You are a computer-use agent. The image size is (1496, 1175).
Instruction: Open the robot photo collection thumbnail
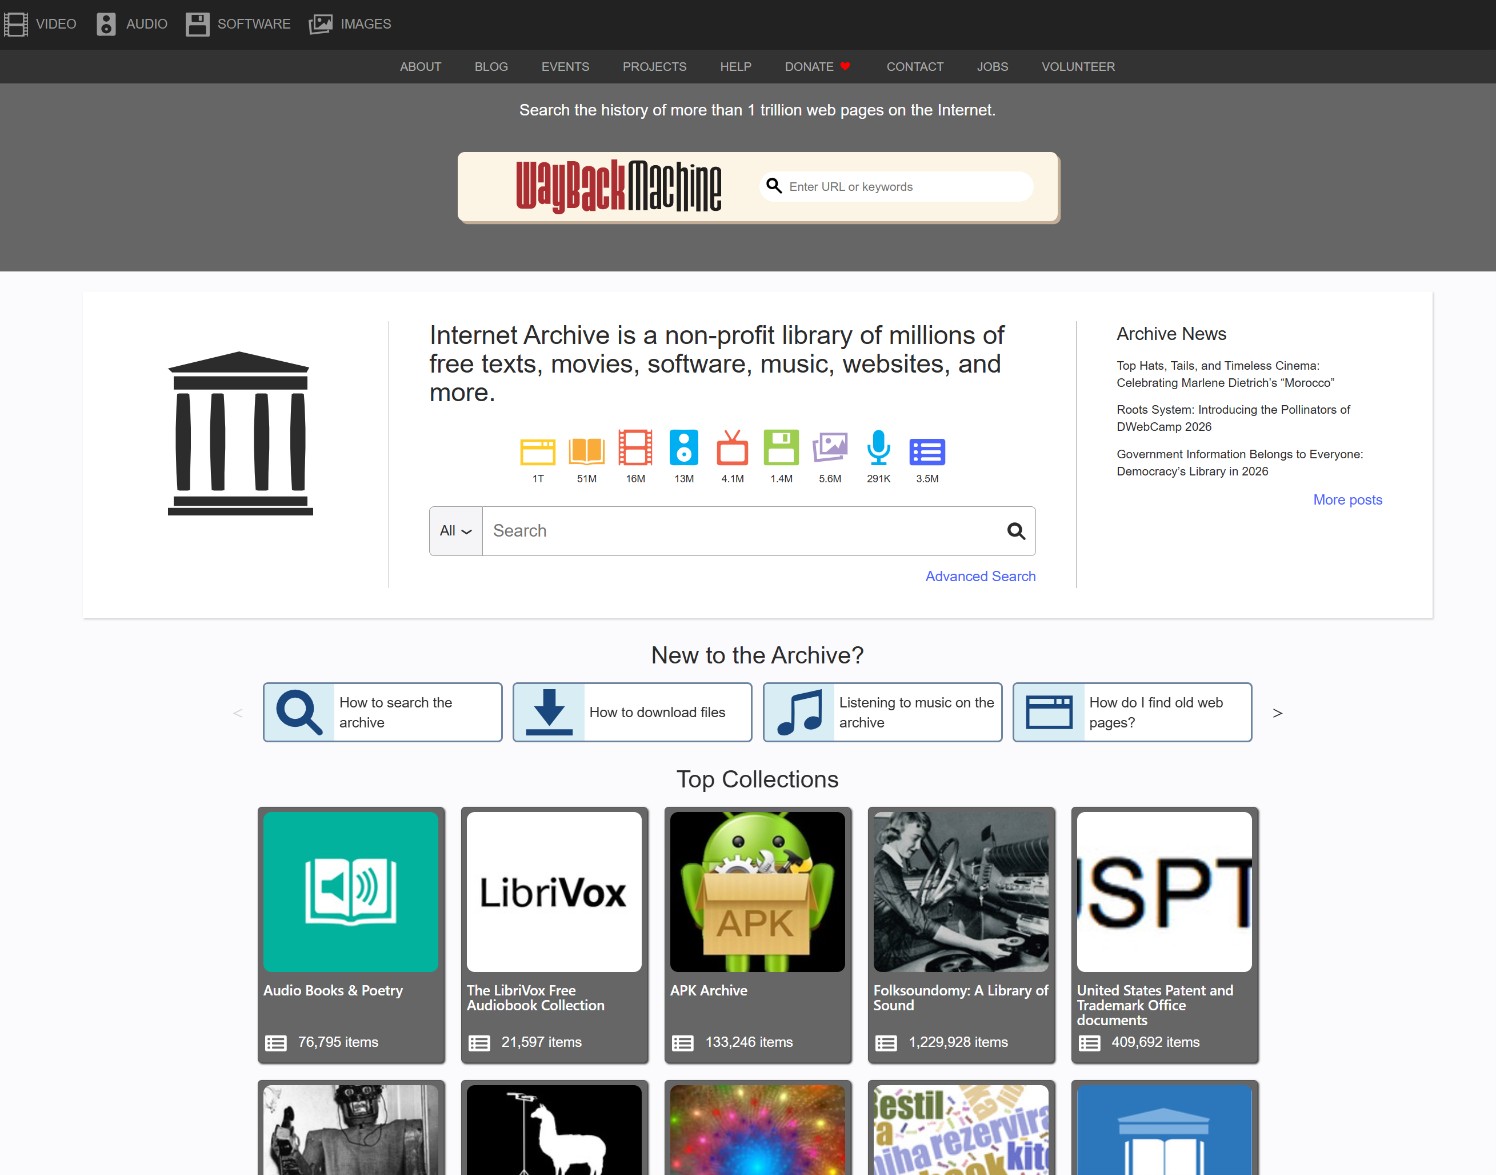(x=351, y=1130)
